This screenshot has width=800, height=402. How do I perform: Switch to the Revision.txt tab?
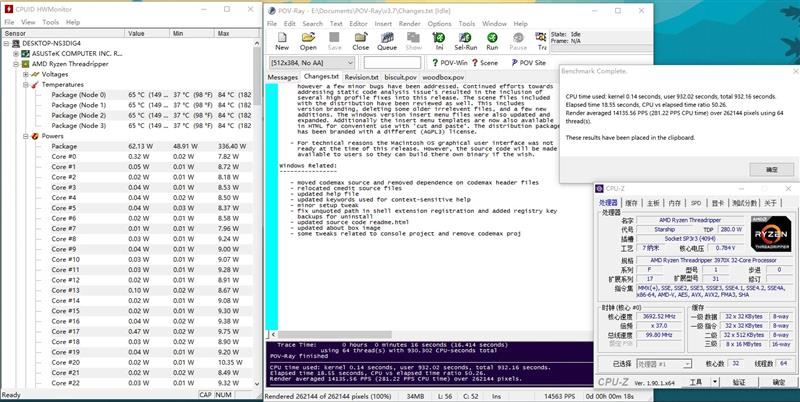click(x=361, y=77)
